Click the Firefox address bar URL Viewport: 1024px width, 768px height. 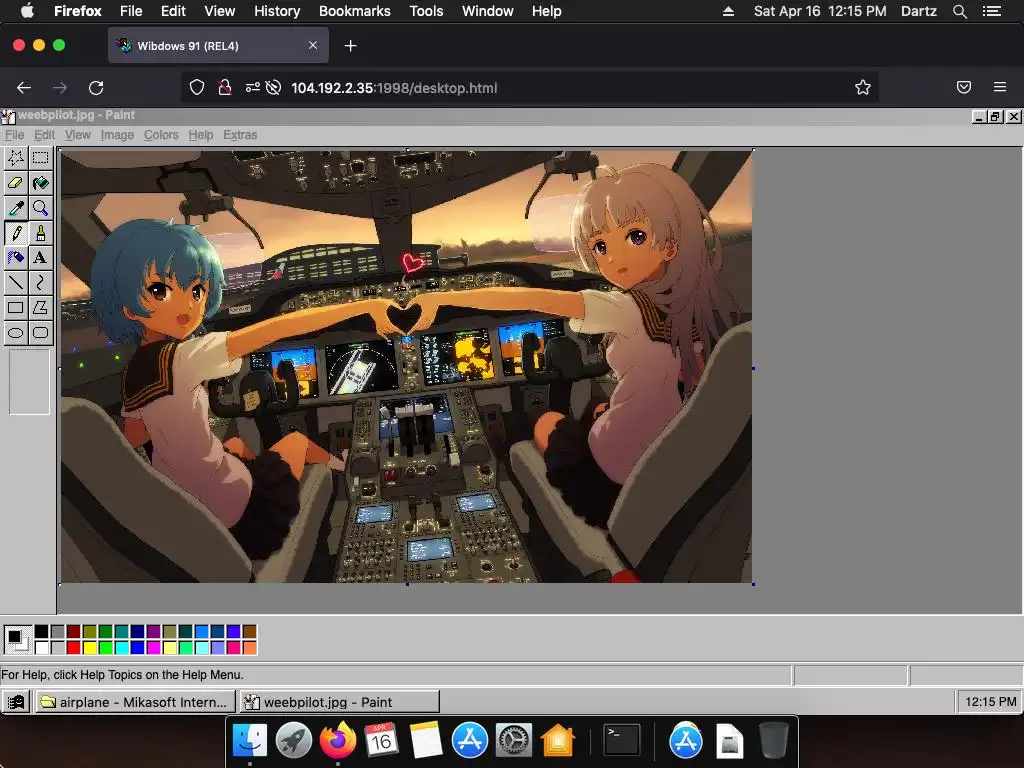click(394, 88)
